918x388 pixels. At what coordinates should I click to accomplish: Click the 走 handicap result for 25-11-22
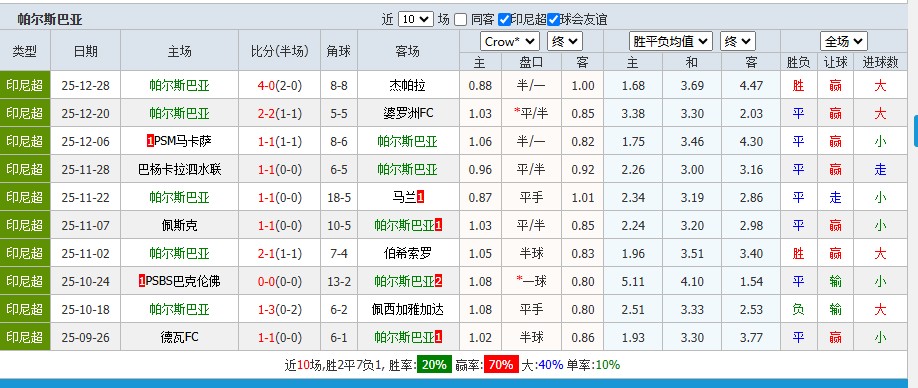coord(835,197)
